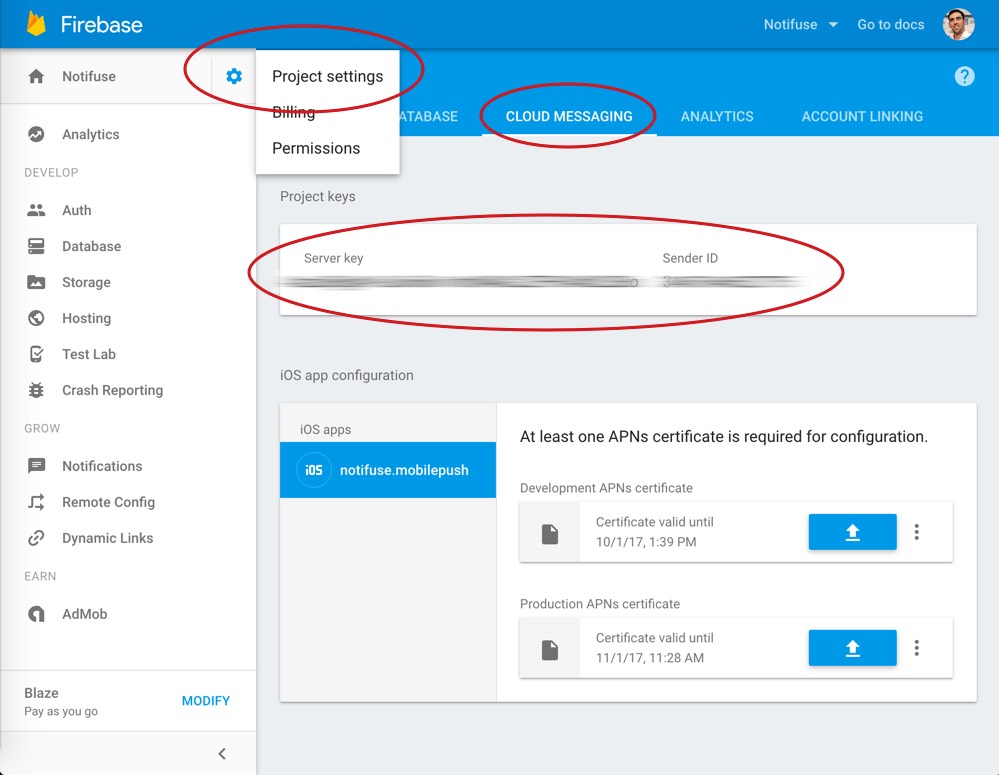The image size is (999, 775).
Task: Open the user profile avatar
Action: 958,24
